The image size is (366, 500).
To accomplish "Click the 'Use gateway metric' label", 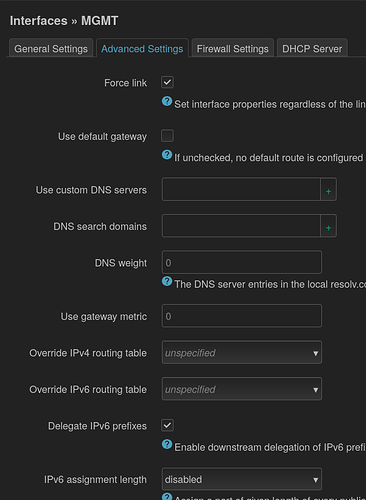I will tap(104, 316).
